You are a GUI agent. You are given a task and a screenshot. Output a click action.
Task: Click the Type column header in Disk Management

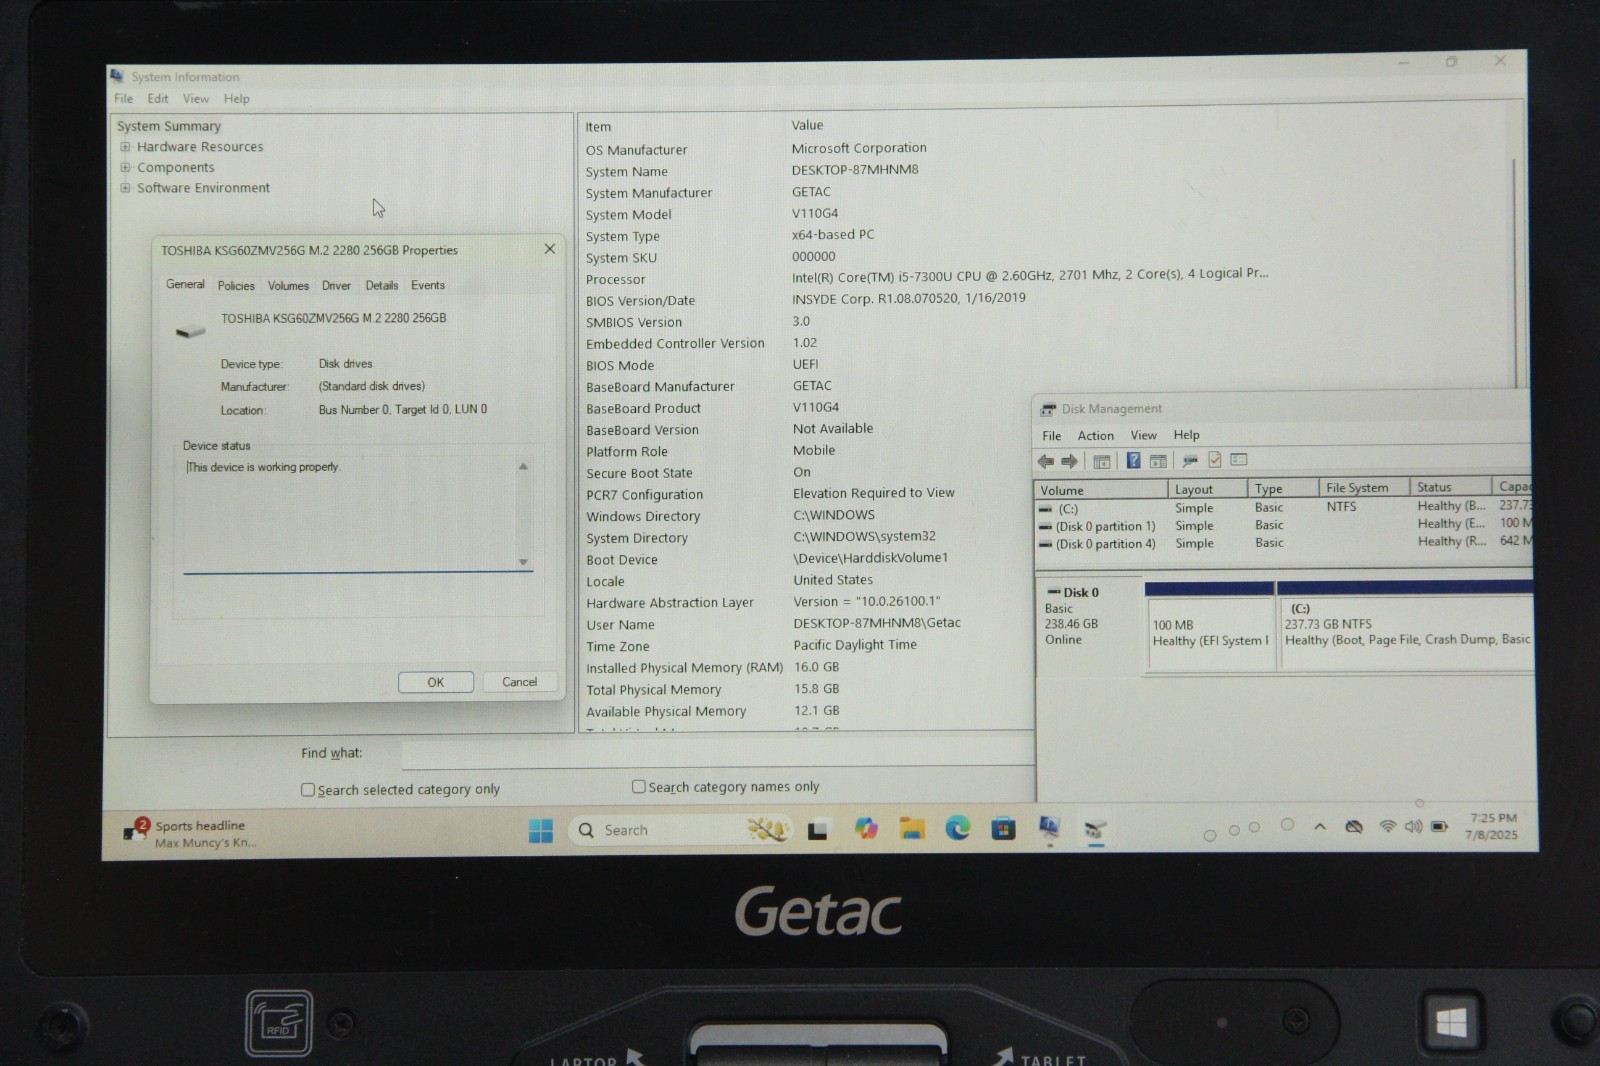pyautogui.click(x=1283, y=489)
